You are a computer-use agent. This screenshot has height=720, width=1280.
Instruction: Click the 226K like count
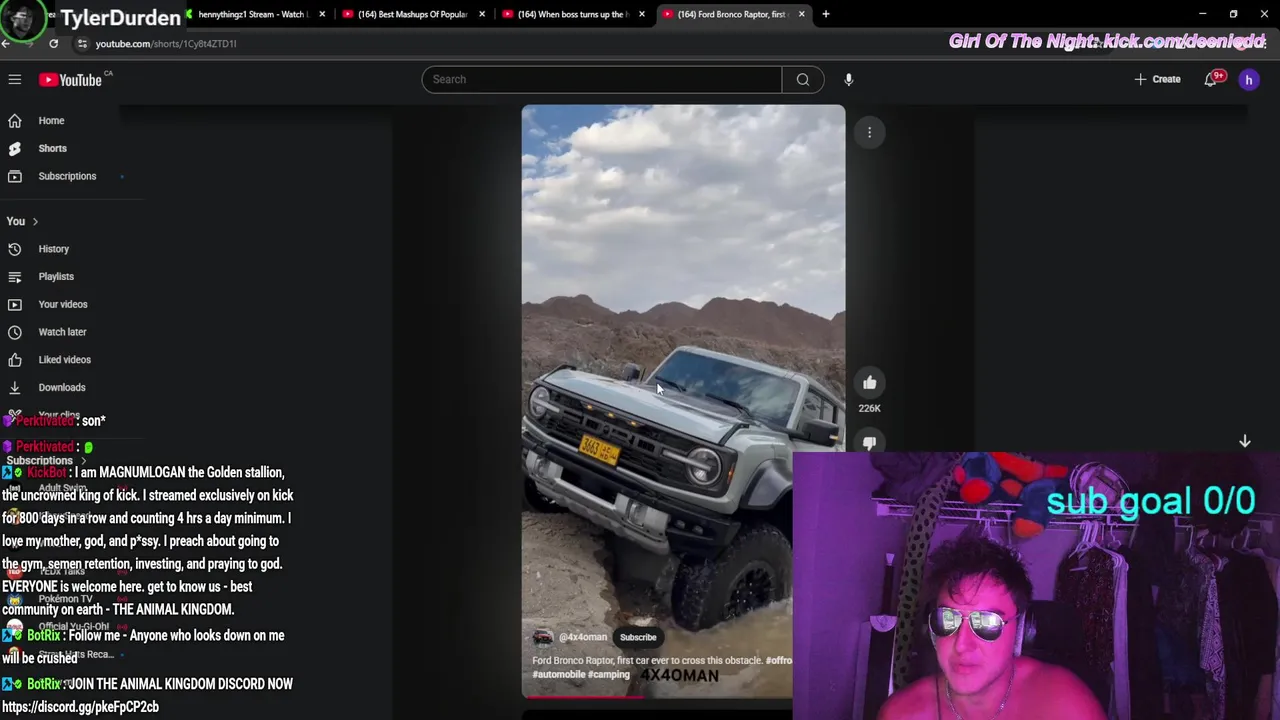869,408
